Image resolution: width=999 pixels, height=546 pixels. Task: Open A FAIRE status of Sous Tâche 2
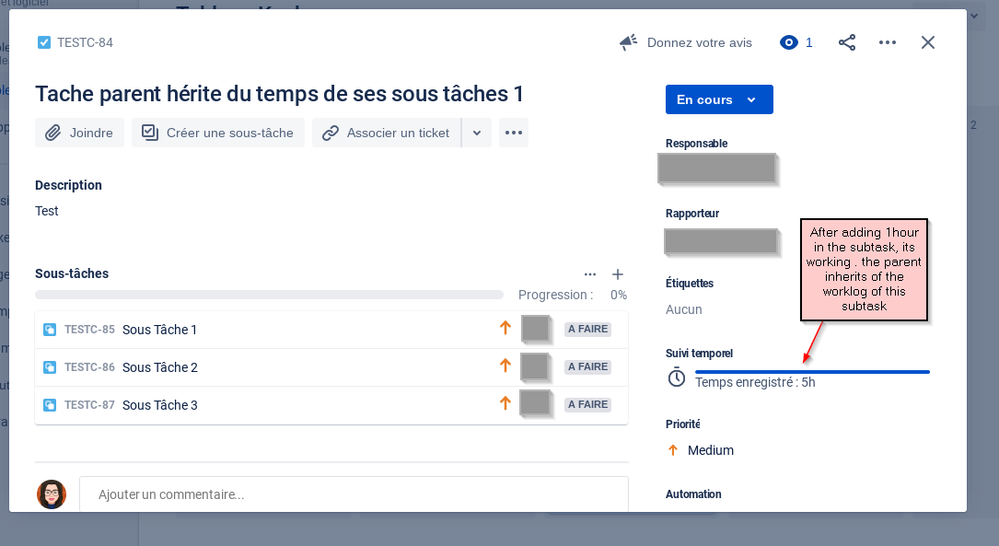point(587,367)
